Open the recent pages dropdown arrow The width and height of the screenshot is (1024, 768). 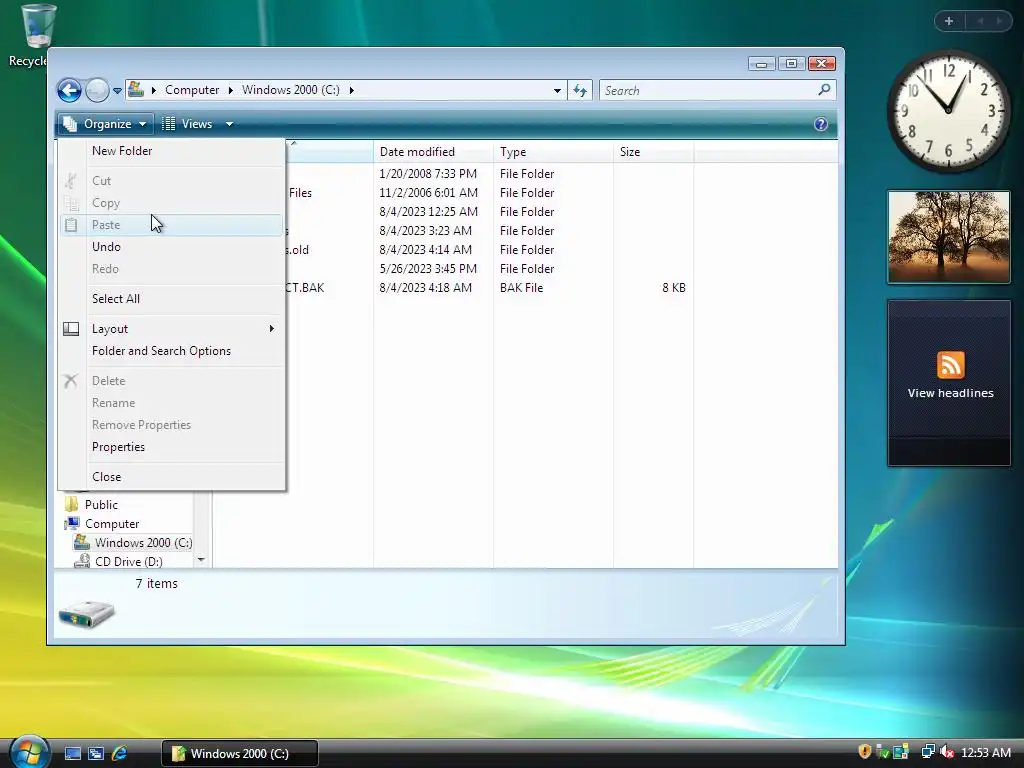pos(118,91)
